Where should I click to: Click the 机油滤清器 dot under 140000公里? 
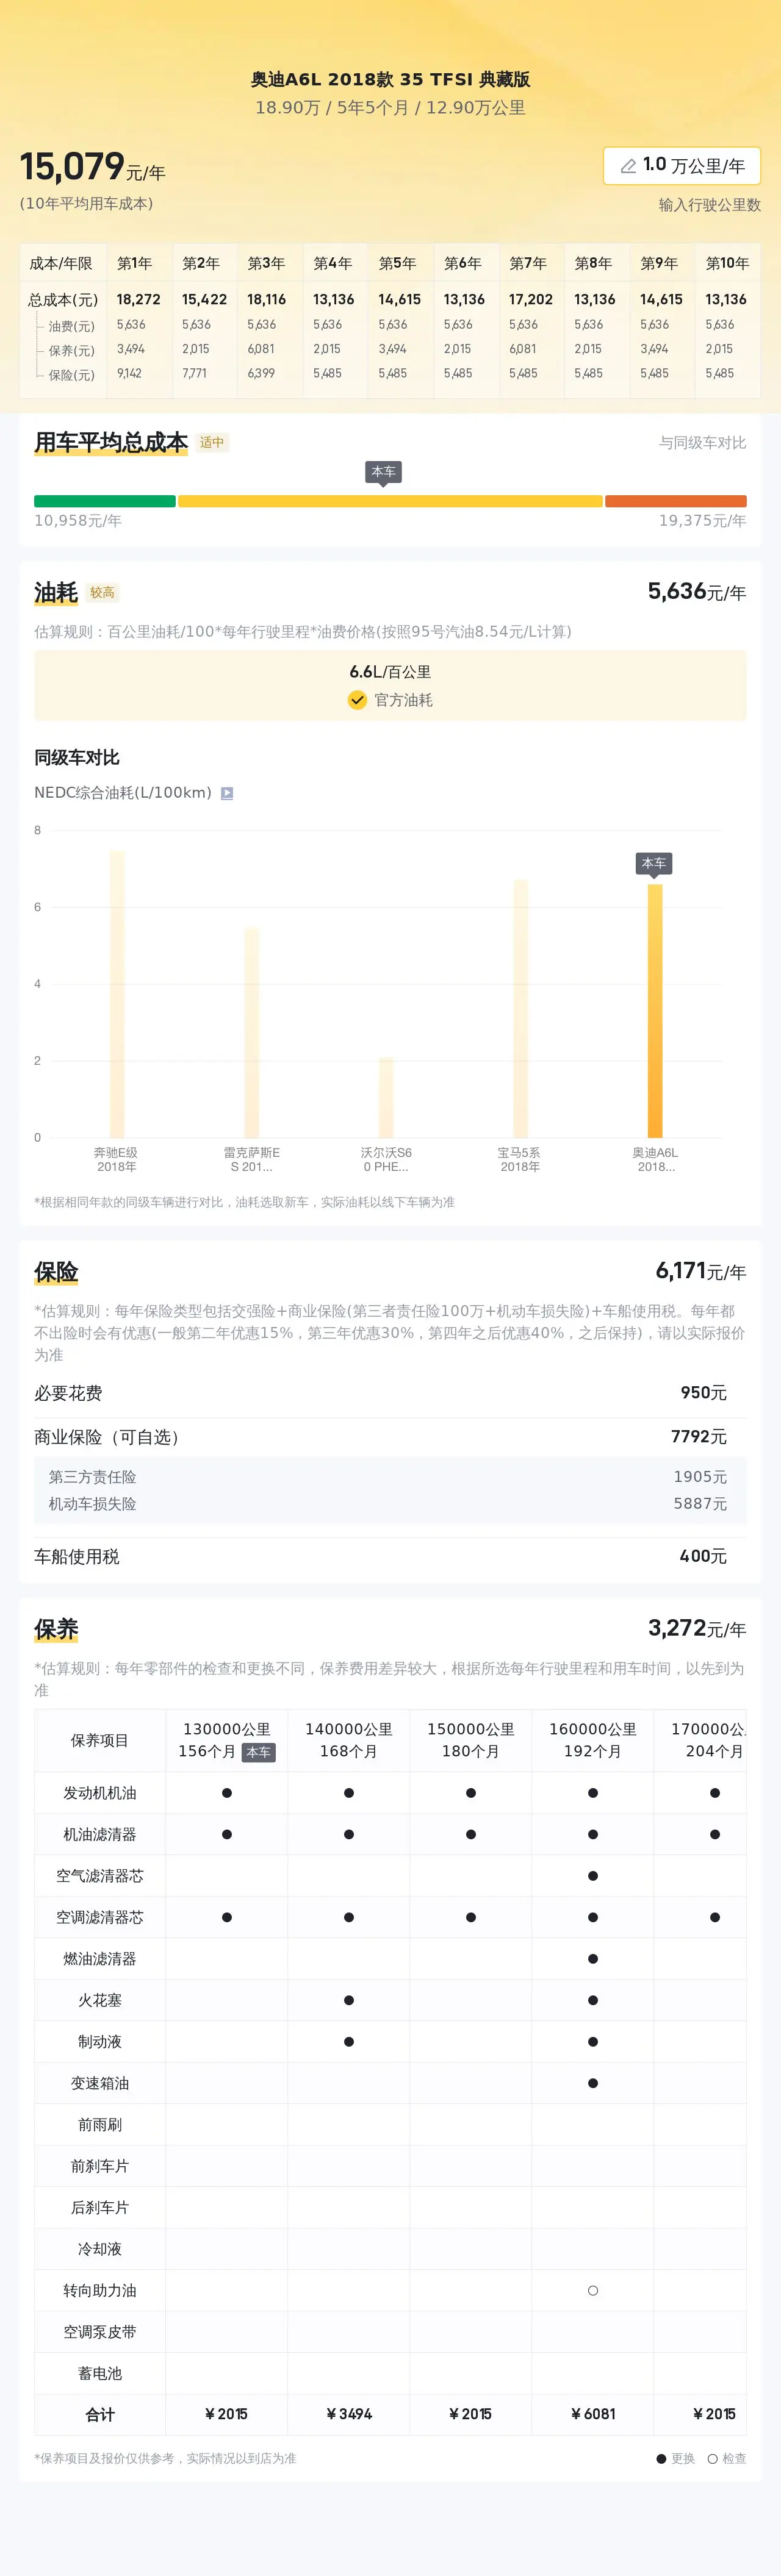click(349, 1834)
